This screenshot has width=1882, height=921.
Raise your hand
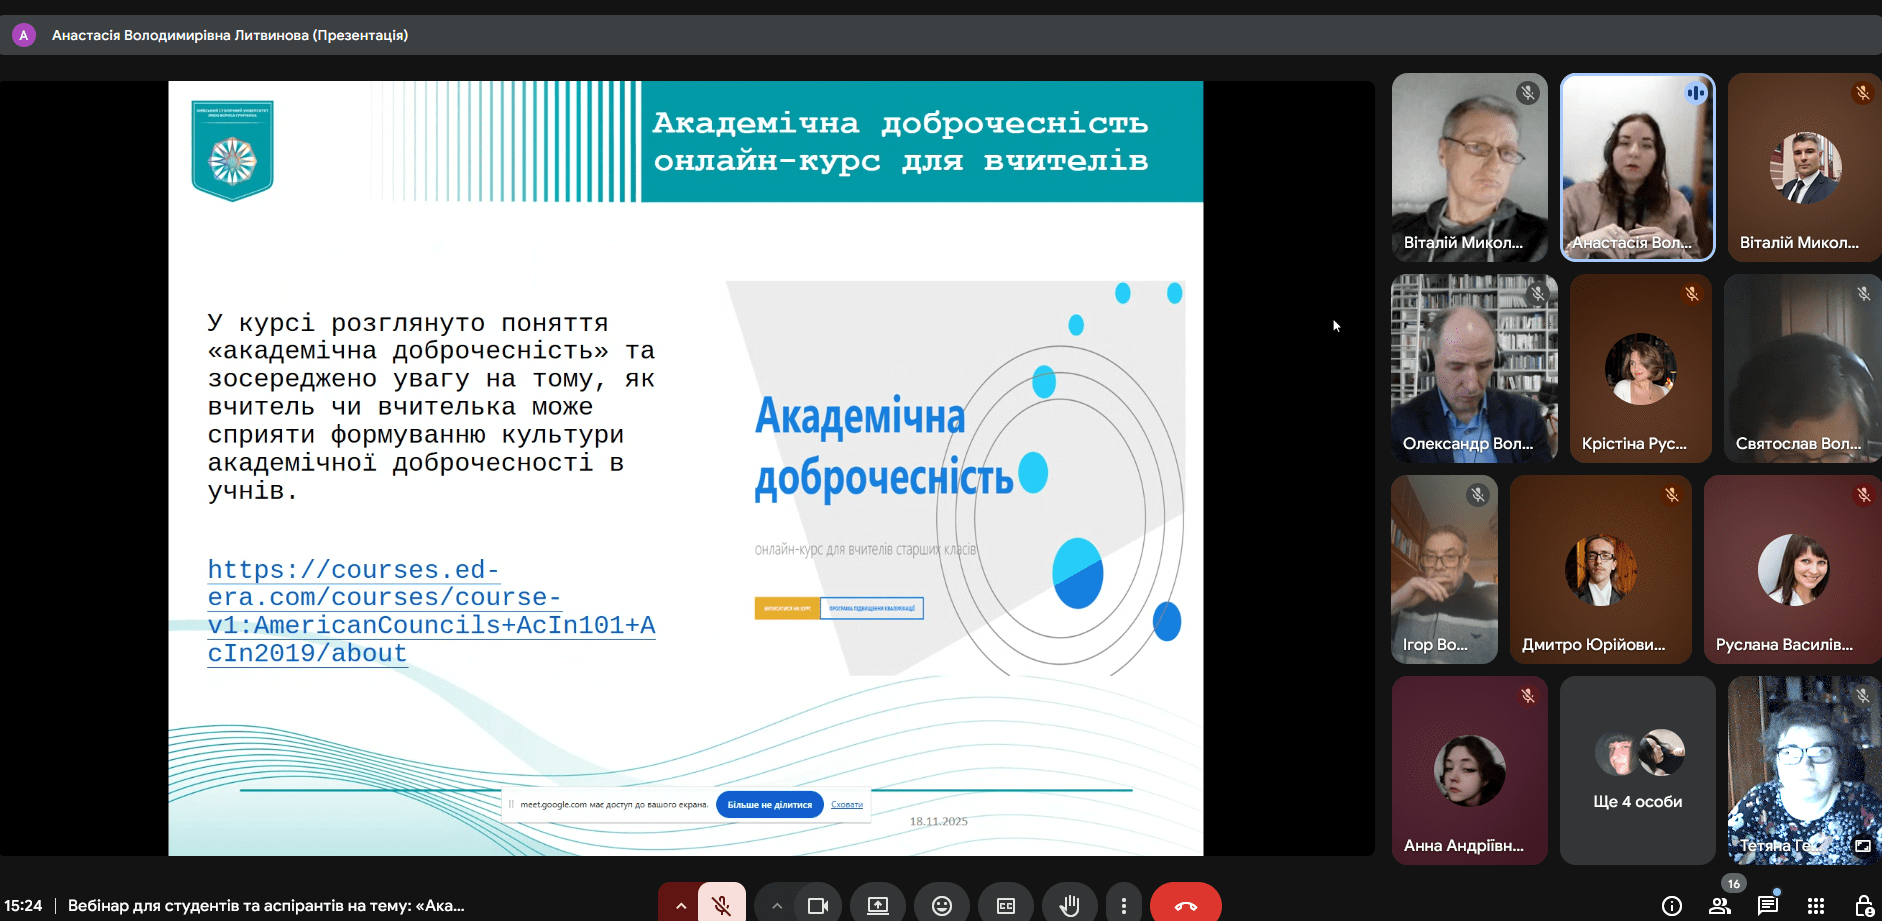click(1069, 905)
